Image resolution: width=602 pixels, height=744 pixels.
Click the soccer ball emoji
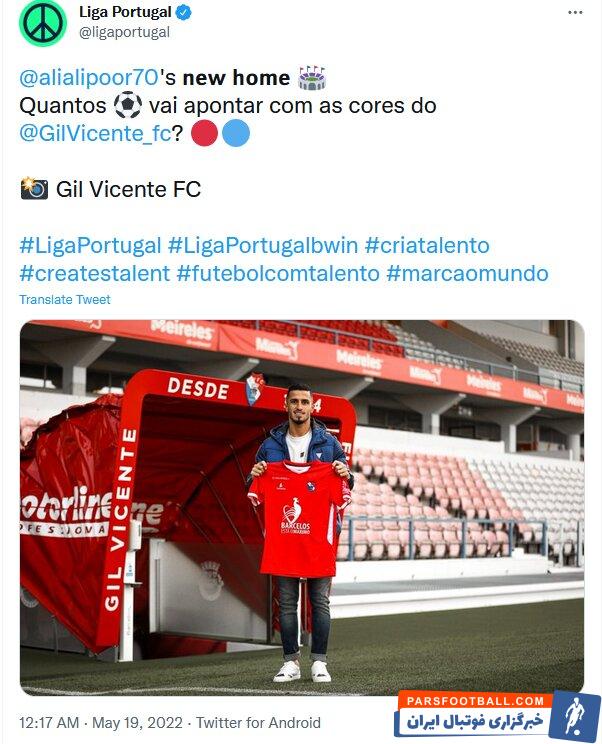[x=128, y=105]
